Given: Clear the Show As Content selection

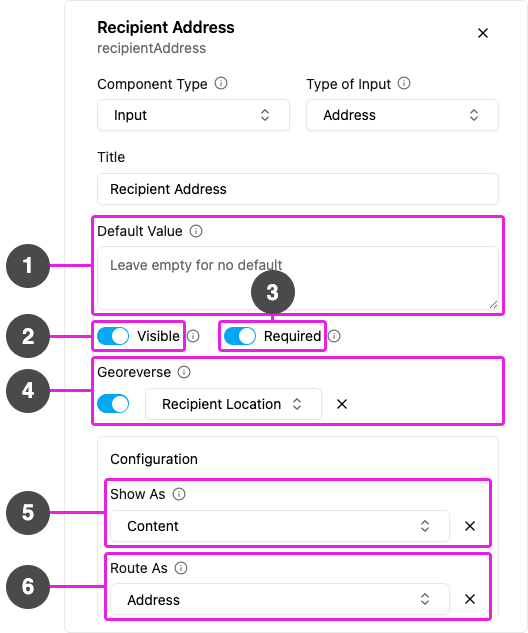Looking at the screenshot, I should 470,526.
